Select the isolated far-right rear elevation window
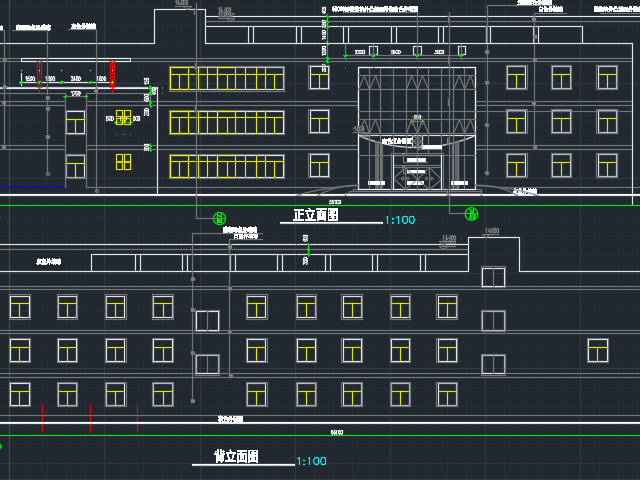This screenshot has width=640, height=480. pyautogui.click(x=598, y=350)
